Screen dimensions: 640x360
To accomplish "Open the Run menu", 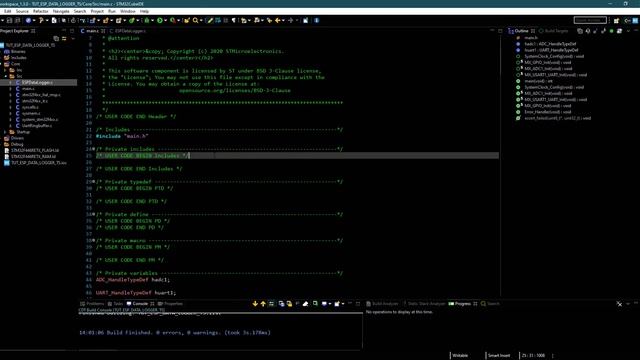I will click(112, 11).
